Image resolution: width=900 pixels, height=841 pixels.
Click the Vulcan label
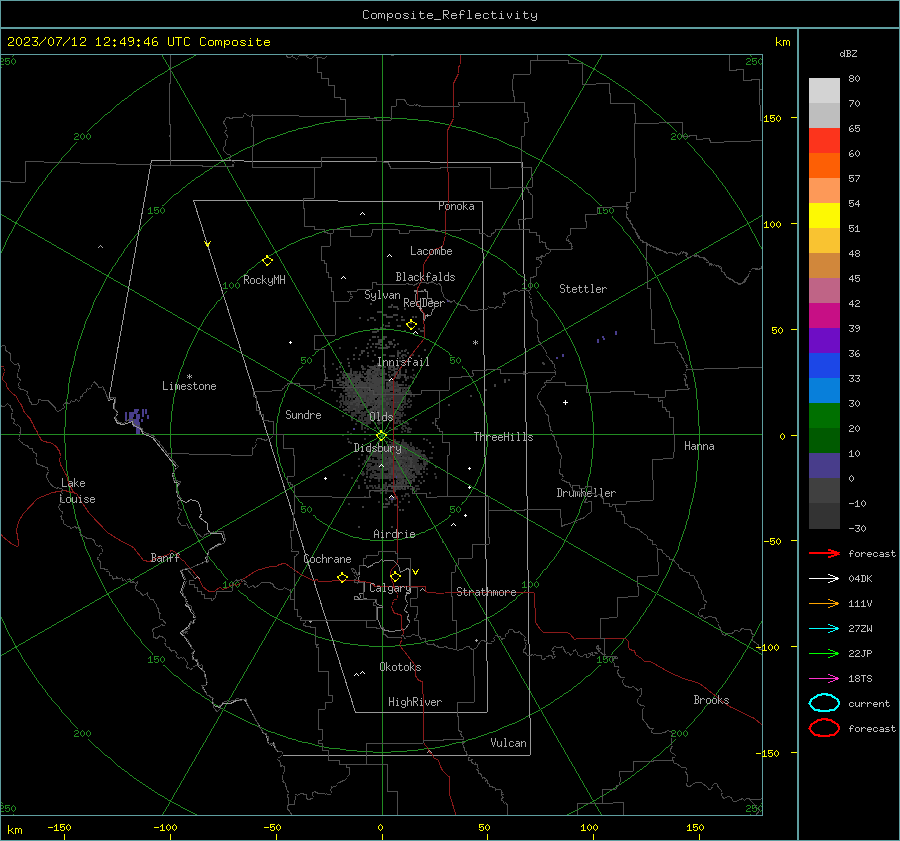[x=508, y=743]
